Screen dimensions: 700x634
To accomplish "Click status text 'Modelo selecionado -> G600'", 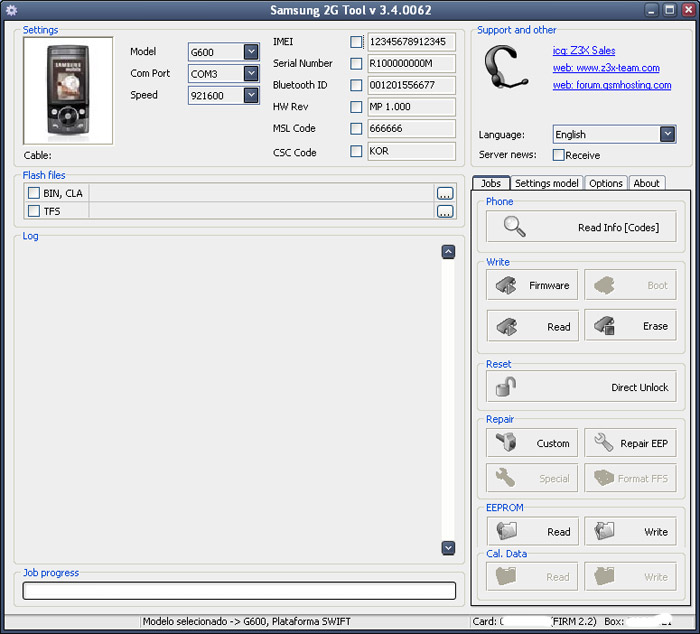I will [x=205, y=621].
